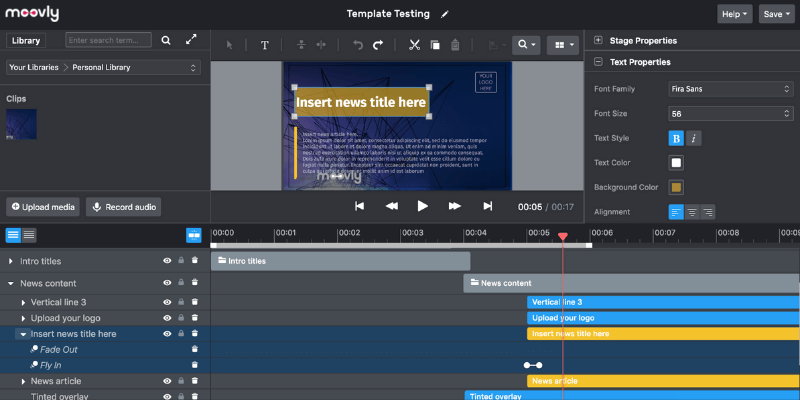Click the Upload media button
Screen dimensions: 800x400
click(x=42, y=207)
